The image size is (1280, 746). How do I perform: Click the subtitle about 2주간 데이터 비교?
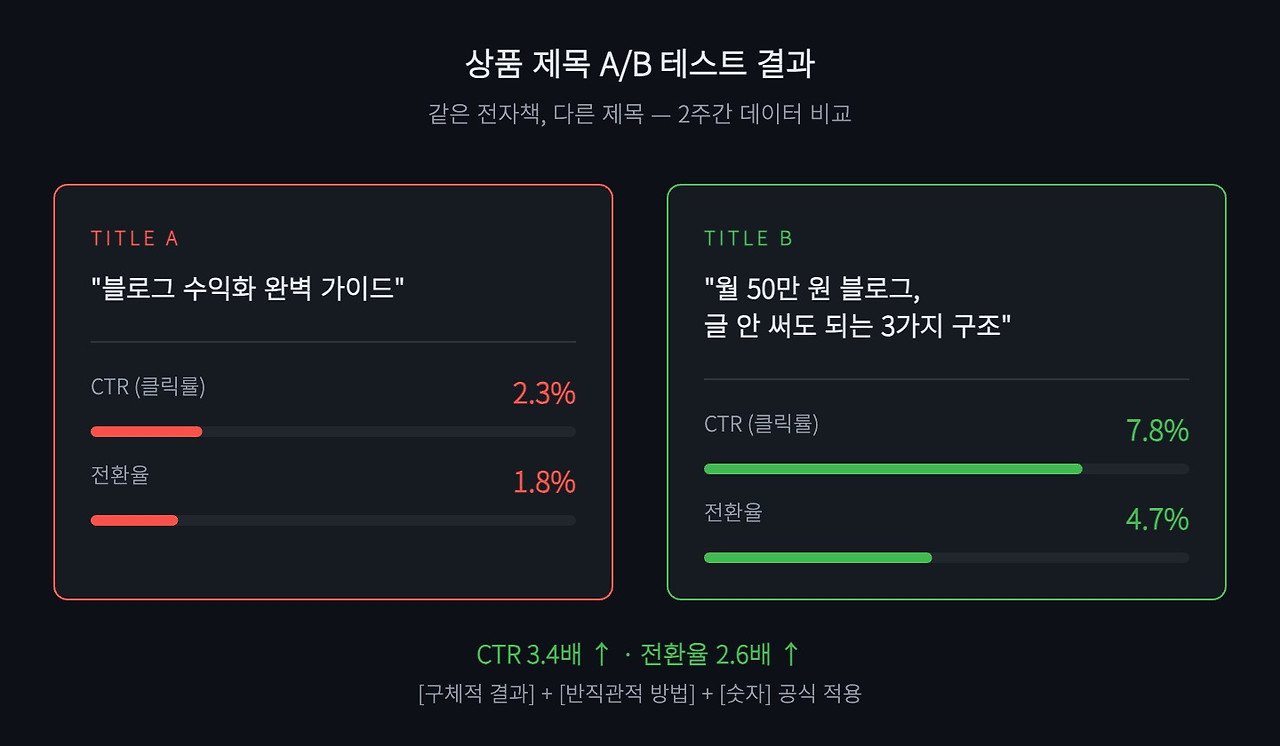pyautogui.click(x=640, y=113)
